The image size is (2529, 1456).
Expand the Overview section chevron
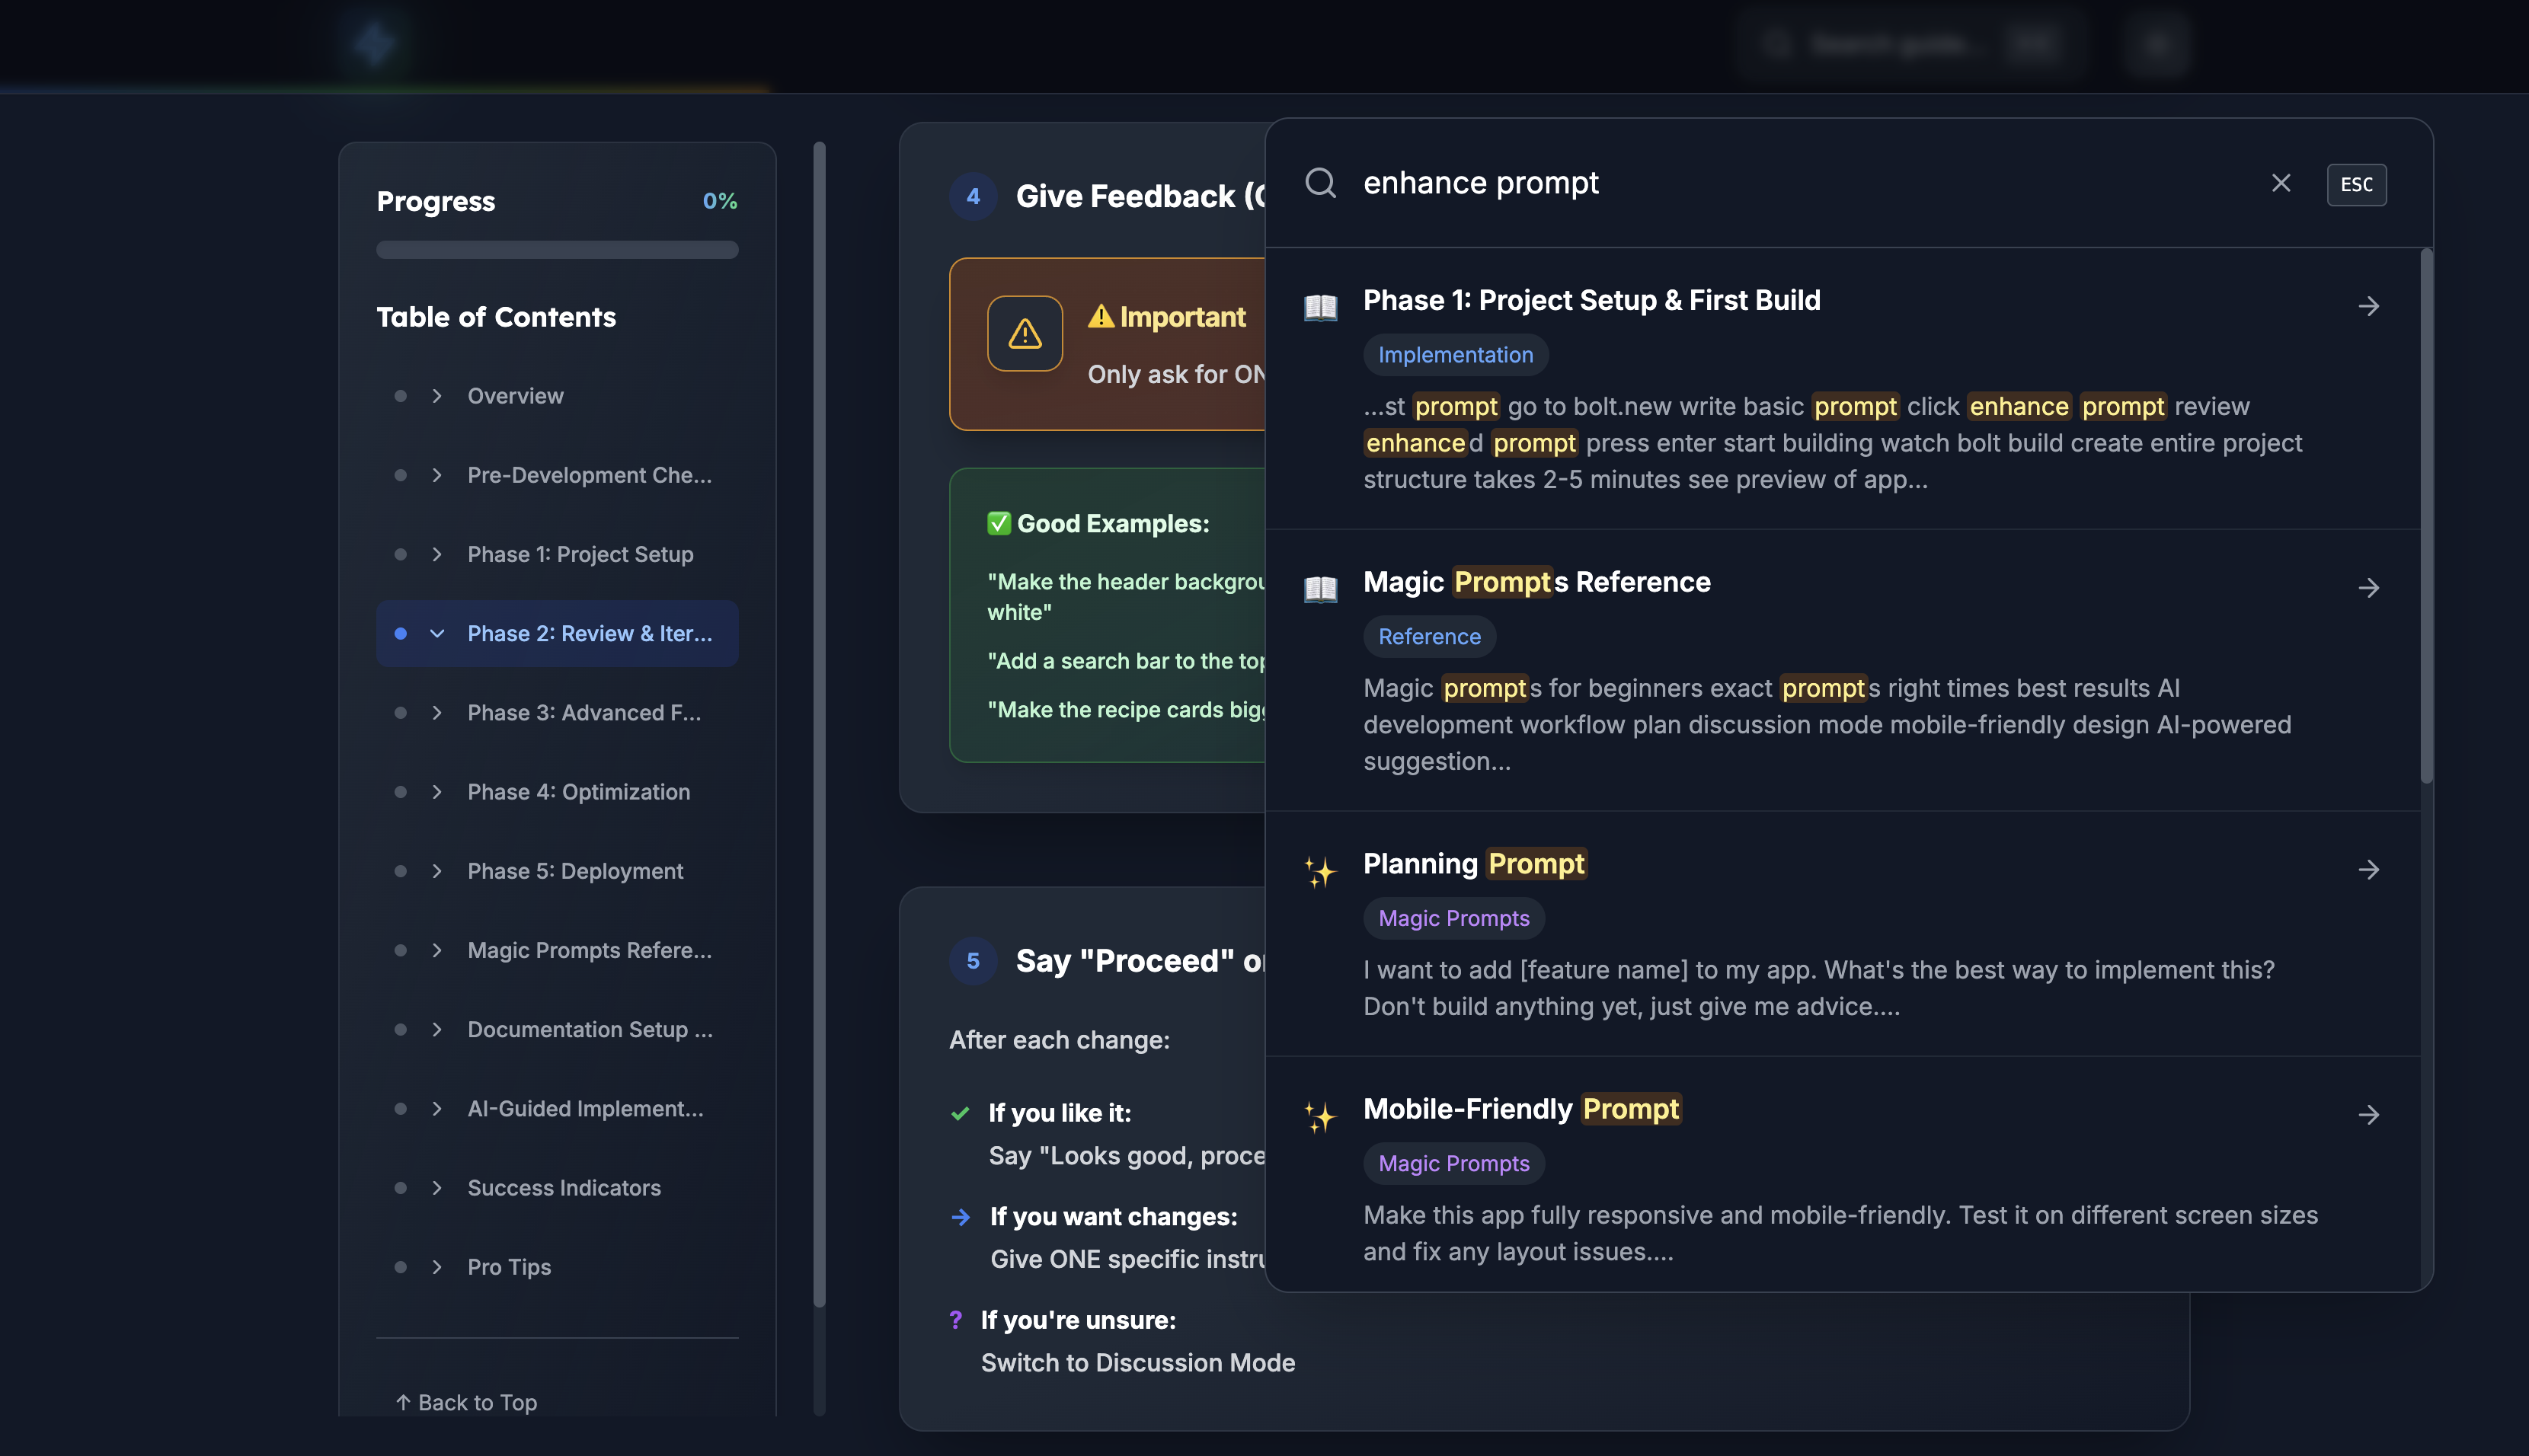coord(437,396)
